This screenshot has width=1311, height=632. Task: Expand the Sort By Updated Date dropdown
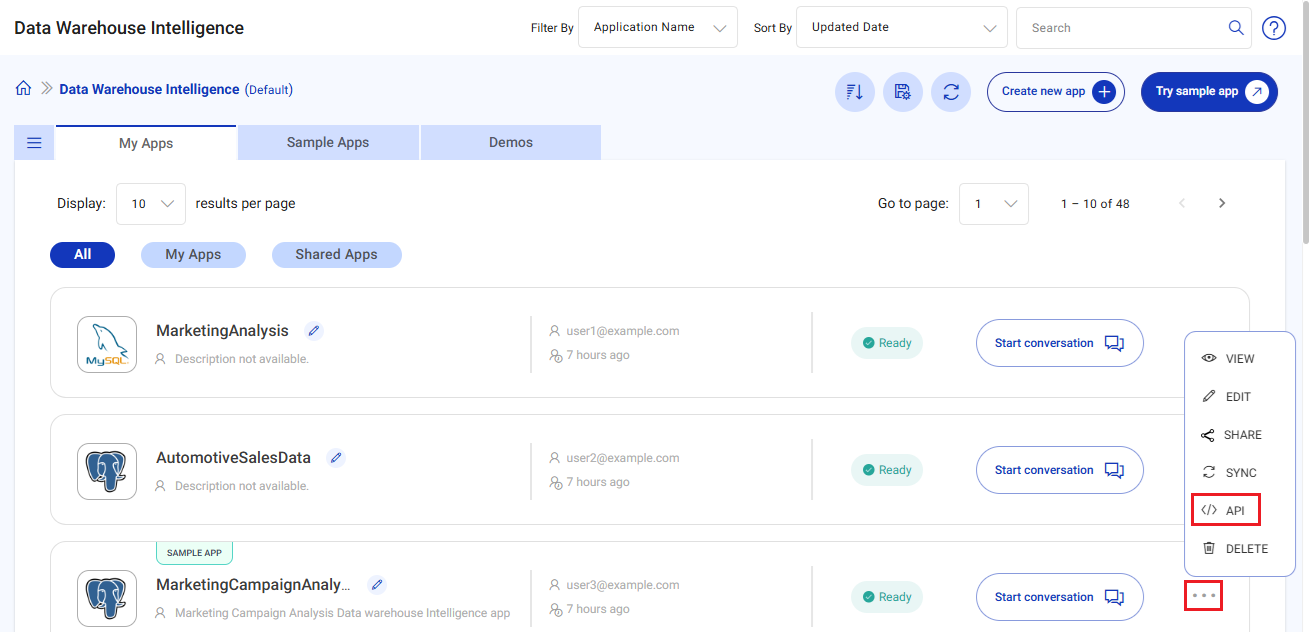coord(901,28)
